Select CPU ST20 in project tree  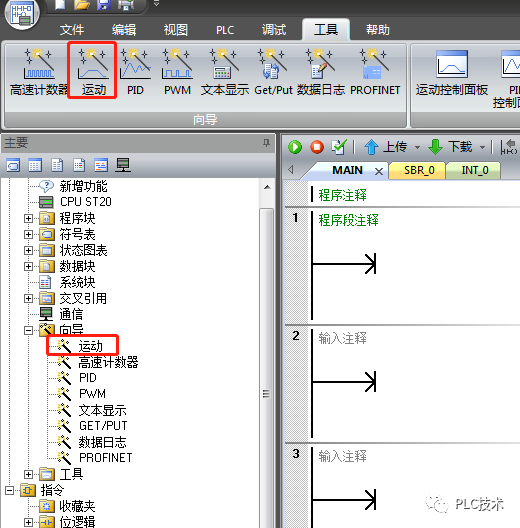[x=86, y=202]
